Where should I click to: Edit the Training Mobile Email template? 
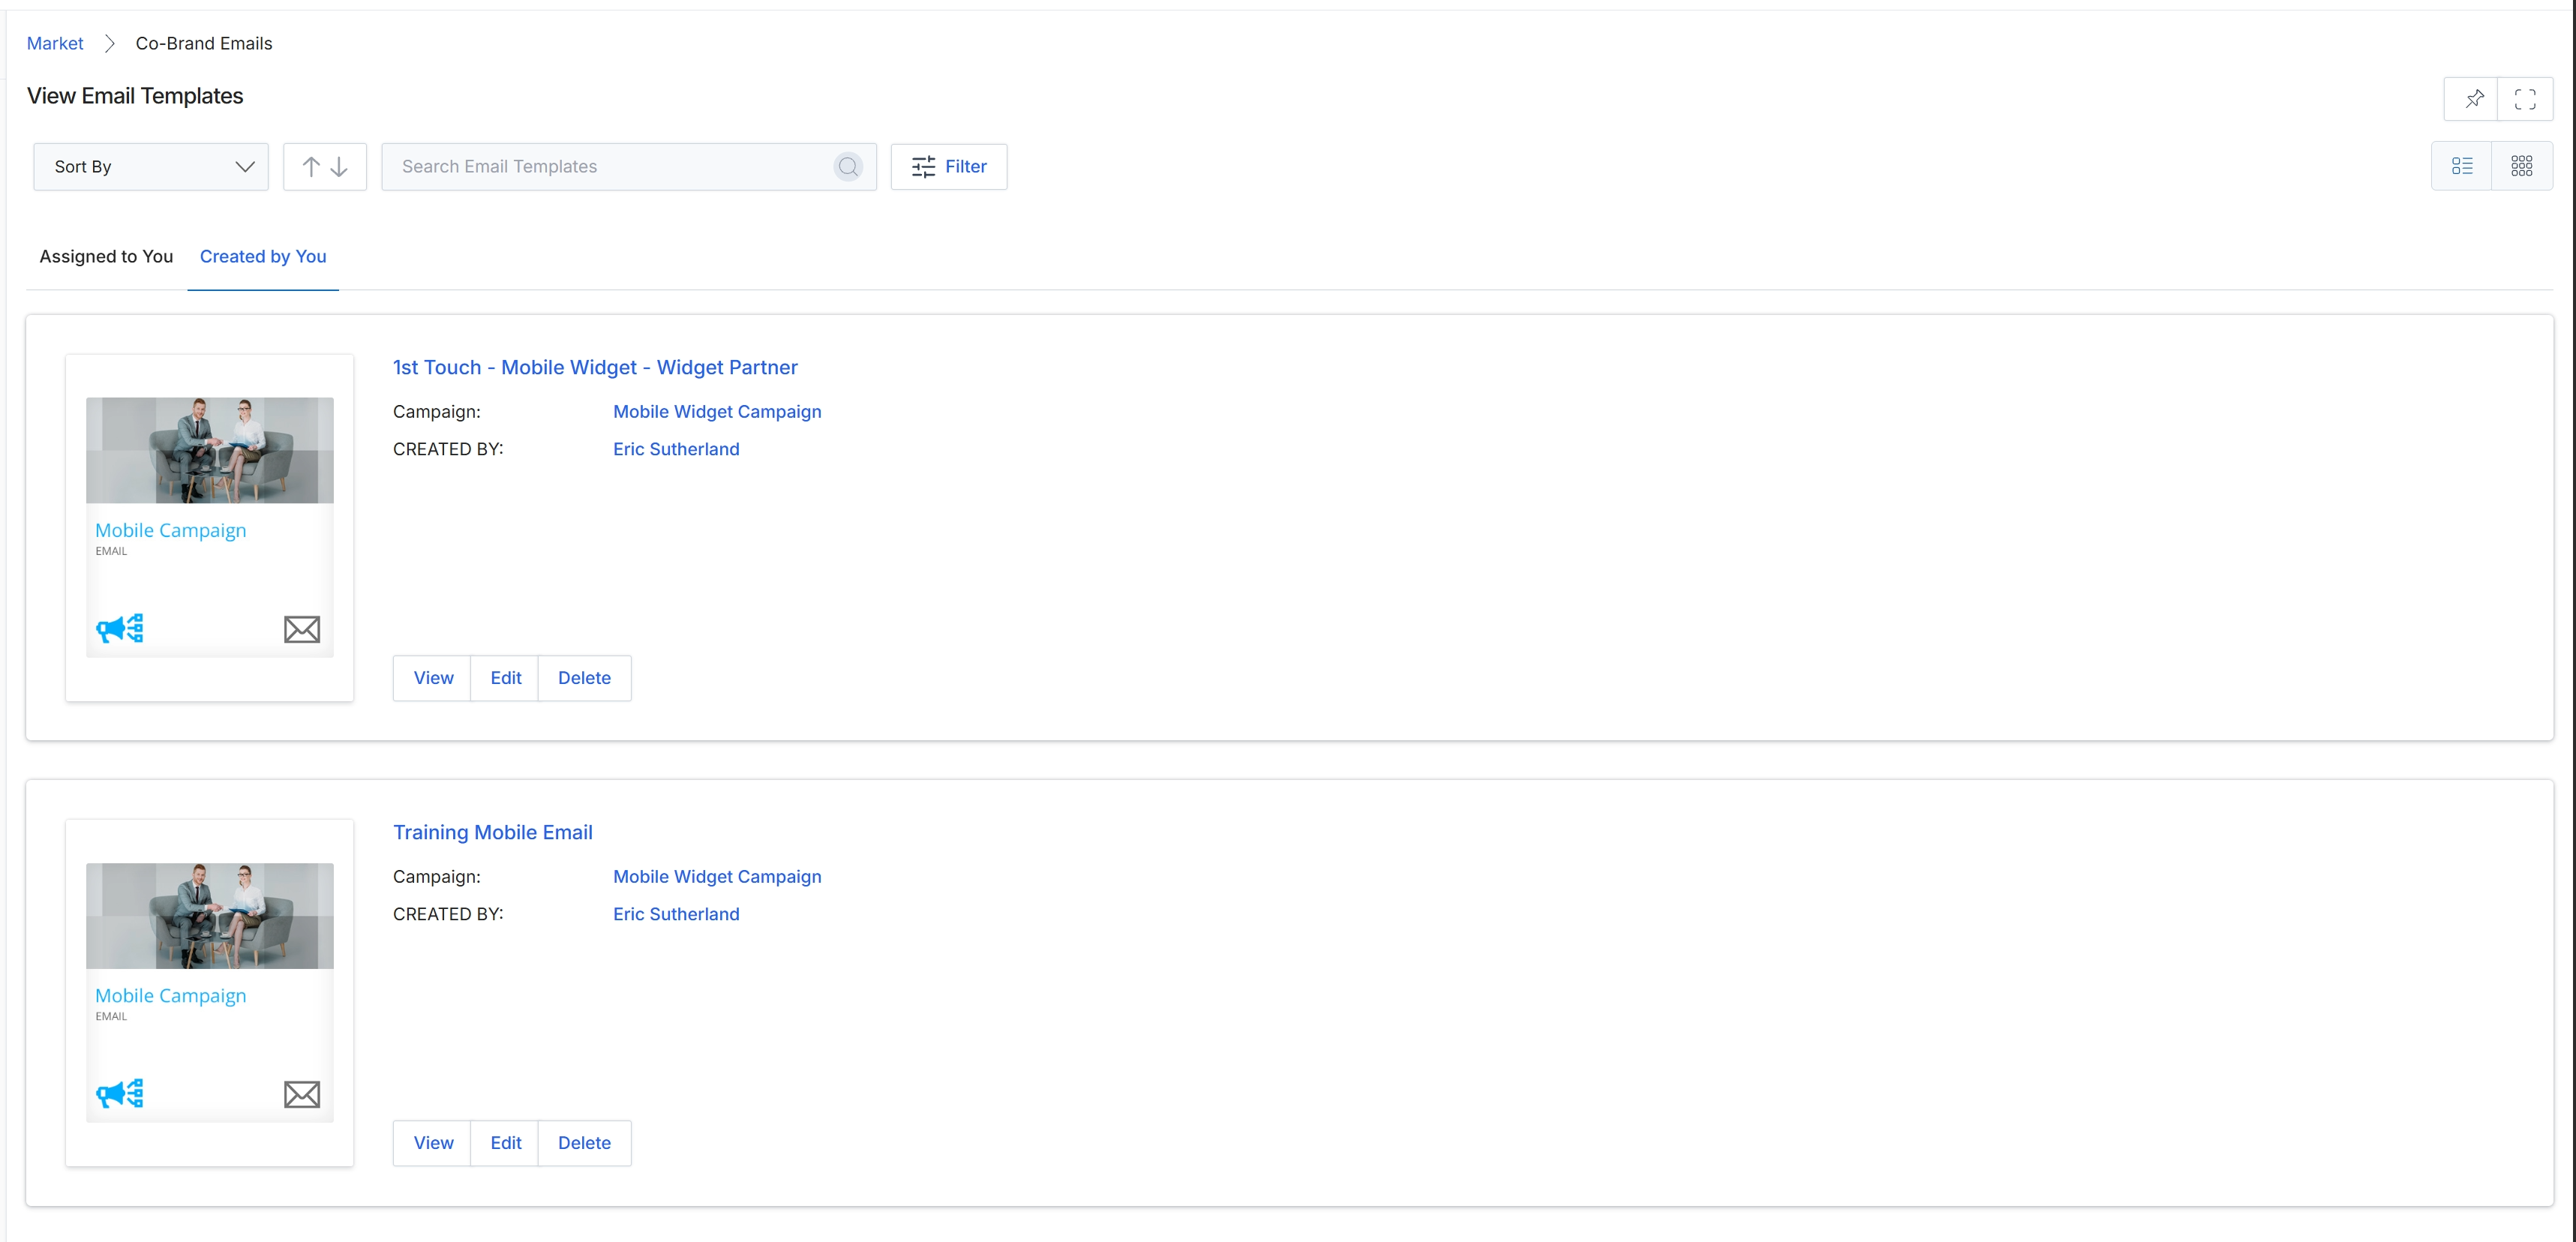(505, 1143)
